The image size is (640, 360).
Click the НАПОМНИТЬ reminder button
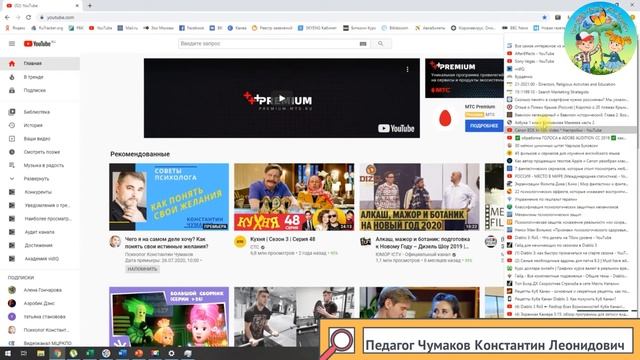coord(142,269)
